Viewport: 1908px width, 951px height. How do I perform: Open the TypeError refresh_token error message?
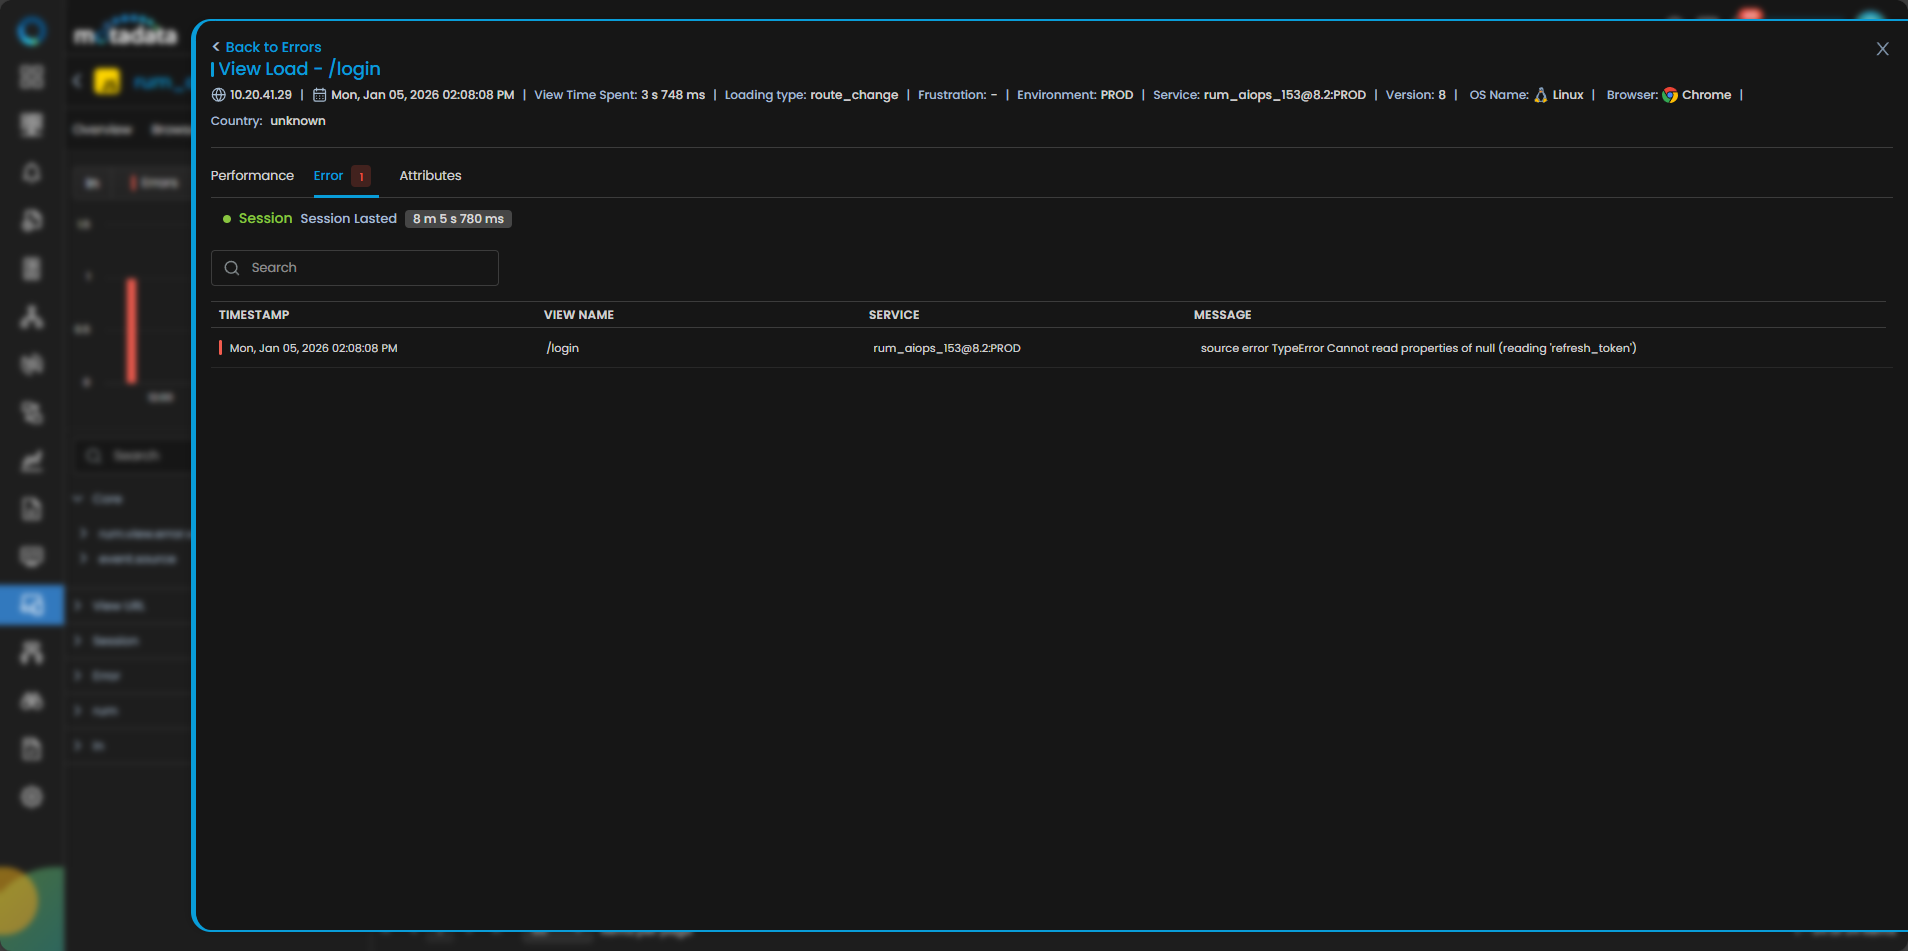point(1418,348)
